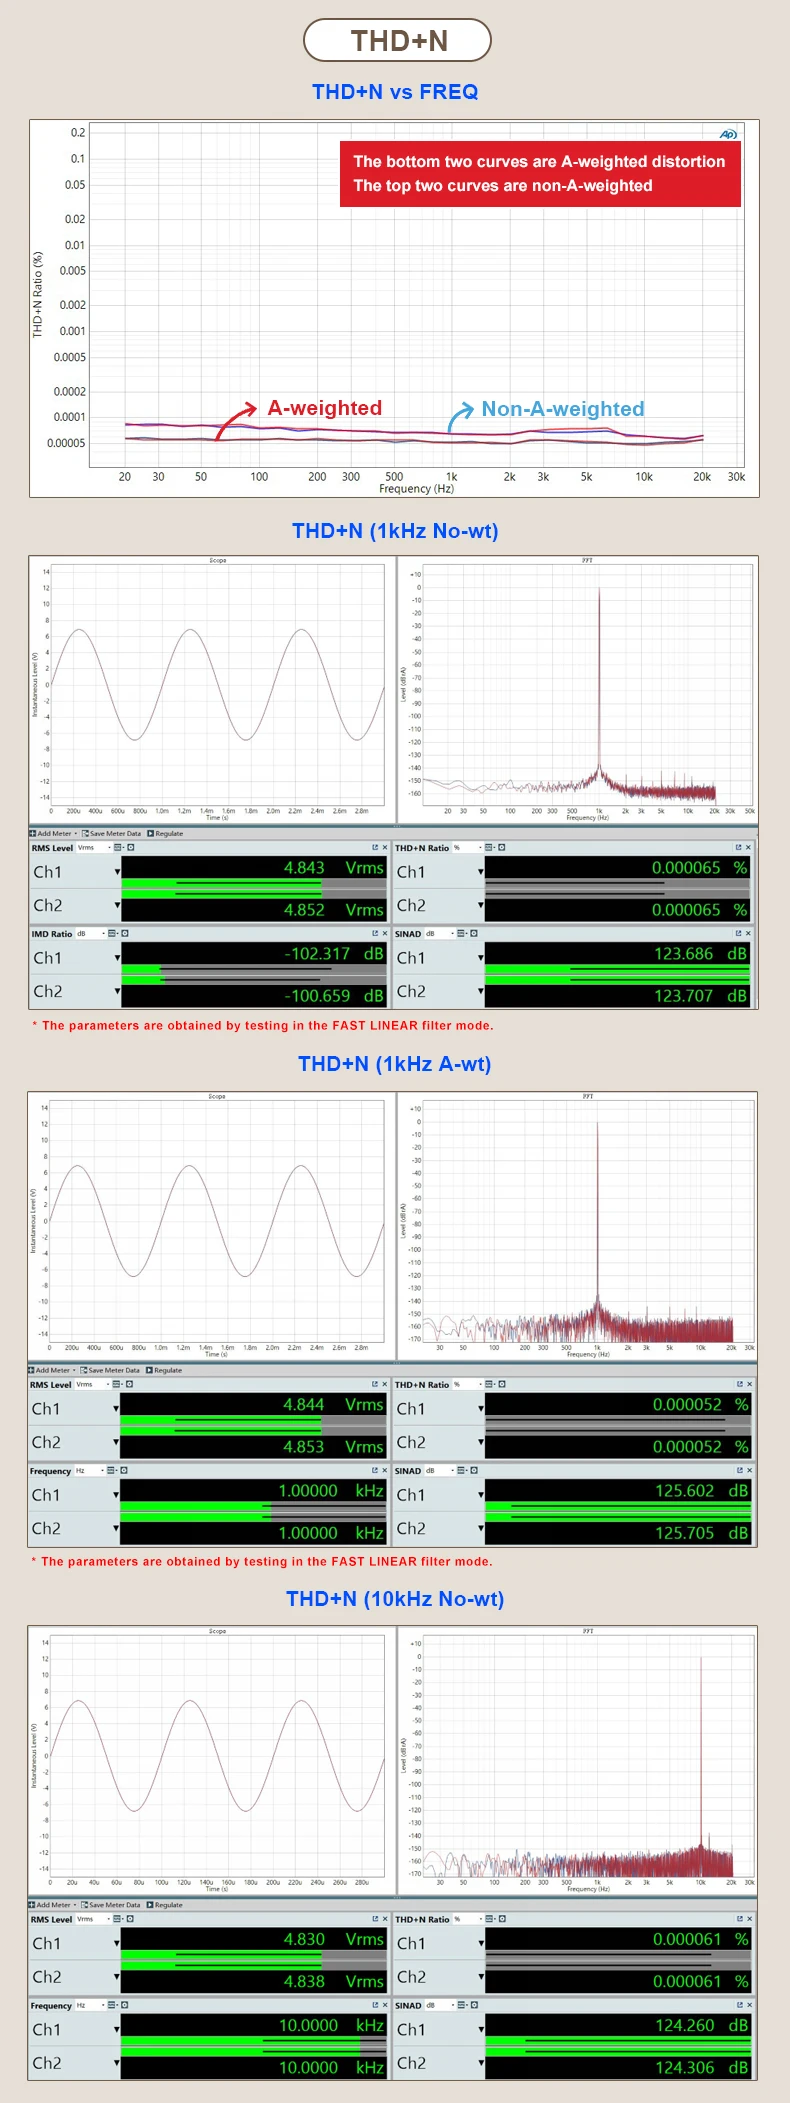
Task: Click Add Meter in 10kHz No-wt toolbar
Action: pos(52,1905)
